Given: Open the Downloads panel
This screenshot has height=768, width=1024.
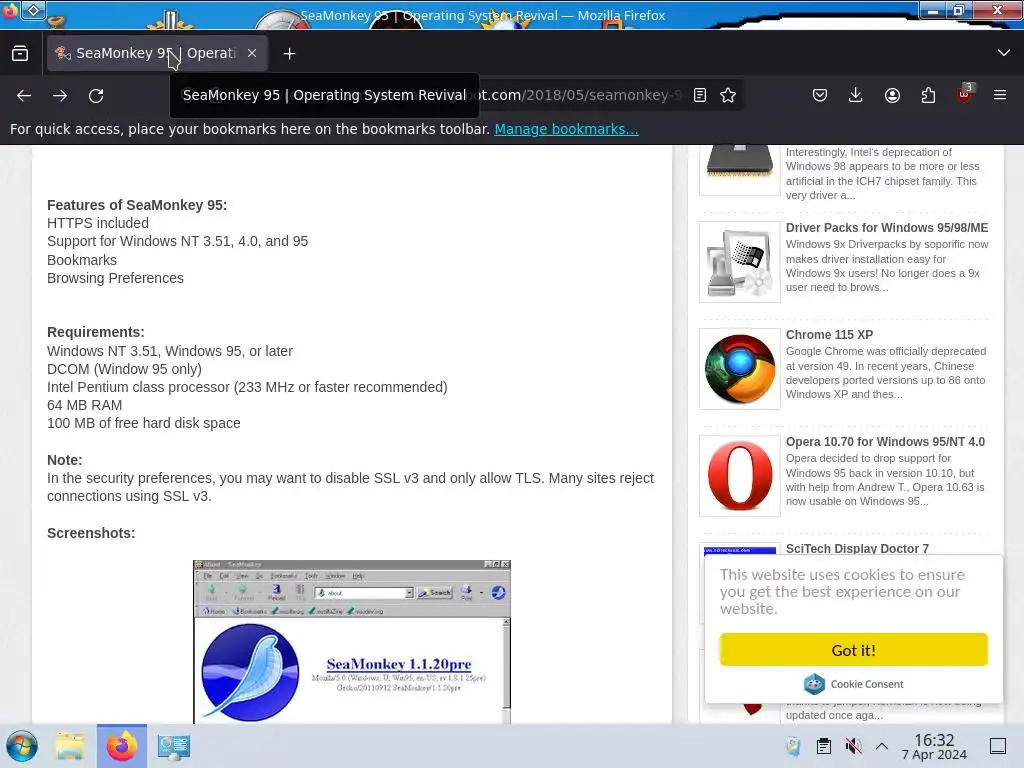Looking at the screenshot, I should 856,95.
